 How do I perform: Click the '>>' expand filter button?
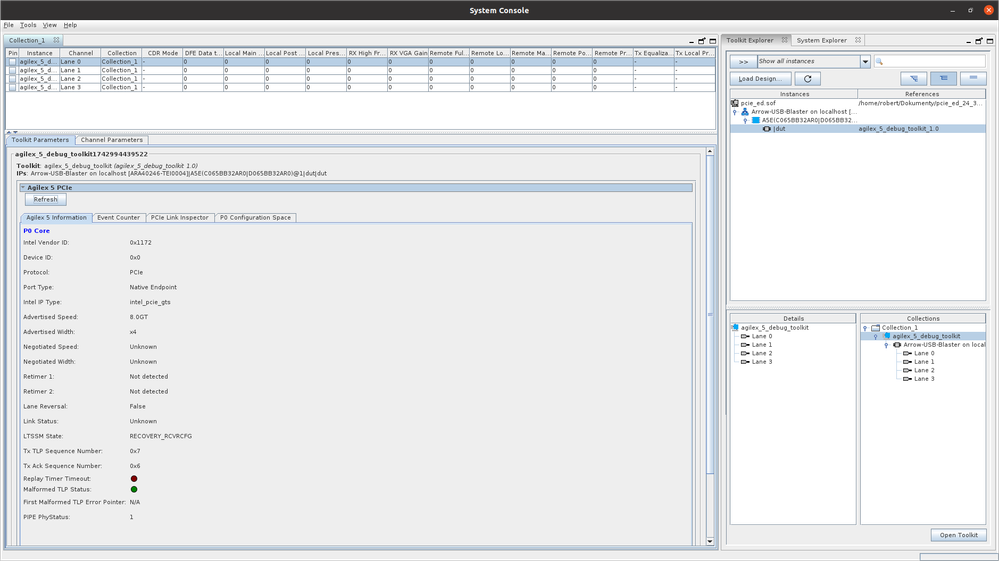743,62
